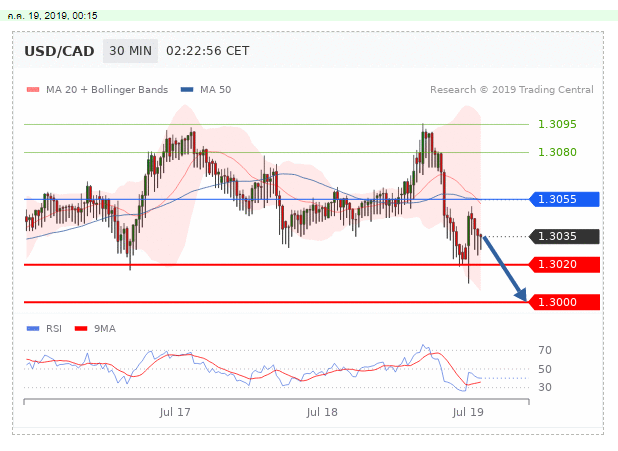This screenshot has width=618, height=451.
Task: Click the RSI blue legend swatch
Action: (33, 328)
